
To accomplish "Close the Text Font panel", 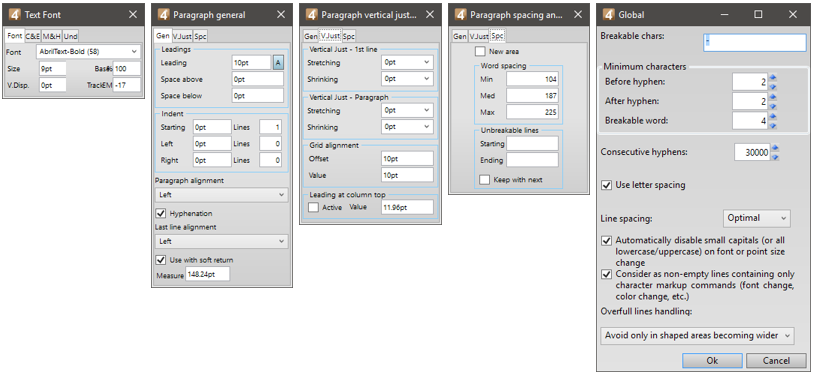I will pyautogui.click(x=133, y=15).
